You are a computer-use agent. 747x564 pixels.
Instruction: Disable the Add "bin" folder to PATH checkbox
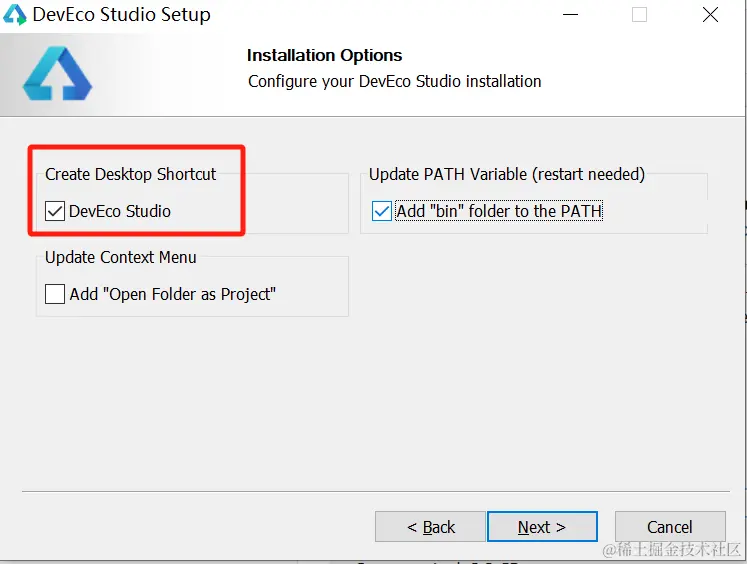[382, 211]
